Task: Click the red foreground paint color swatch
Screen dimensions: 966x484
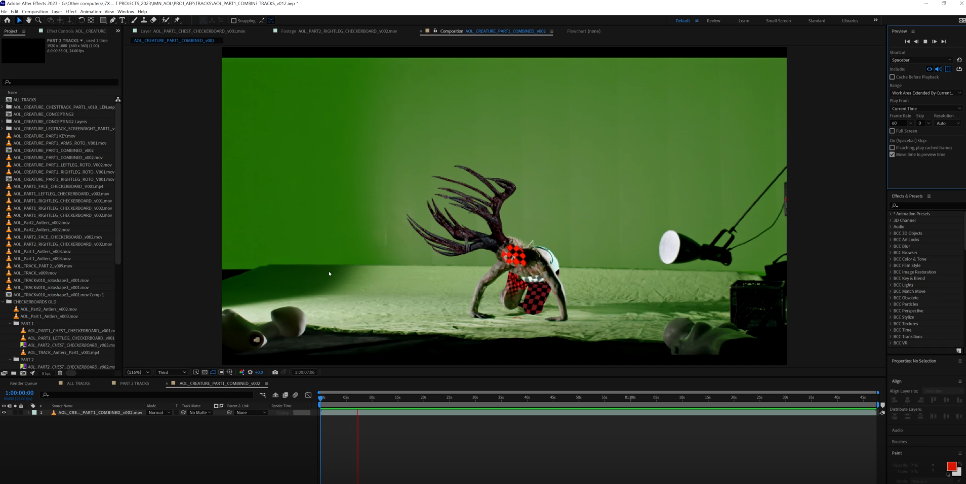Action: (952, 466)
